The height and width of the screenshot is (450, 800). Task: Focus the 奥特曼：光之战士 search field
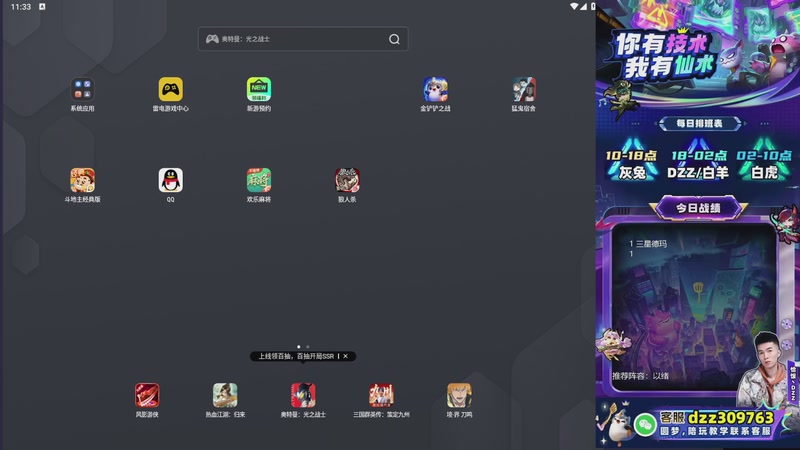click(x=303, y=39)
